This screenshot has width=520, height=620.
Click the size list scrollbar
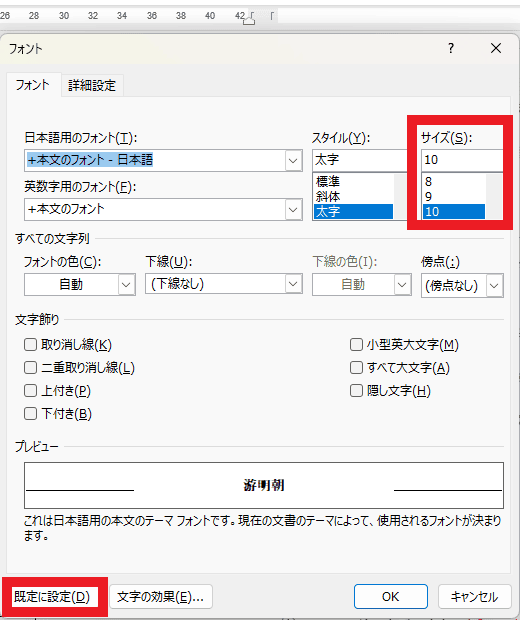(494, 197)
